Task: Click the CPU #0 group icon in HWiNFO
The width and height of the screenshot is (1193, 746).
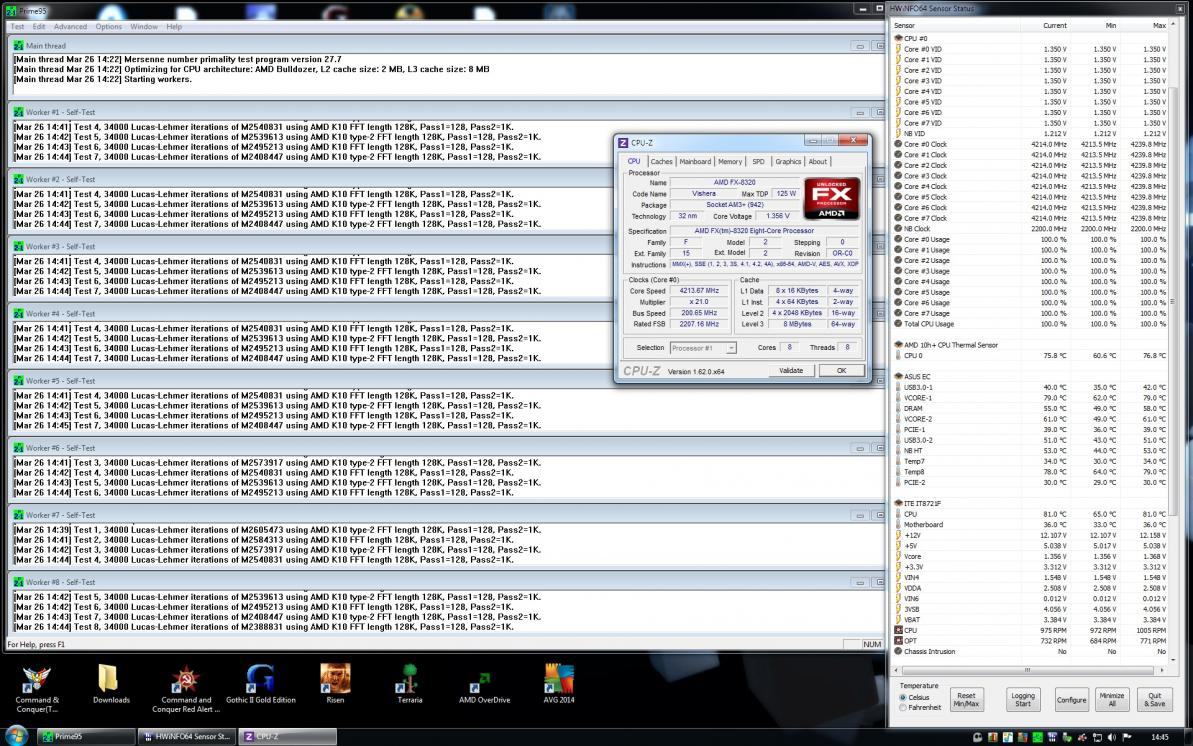Action: [898, 38]
